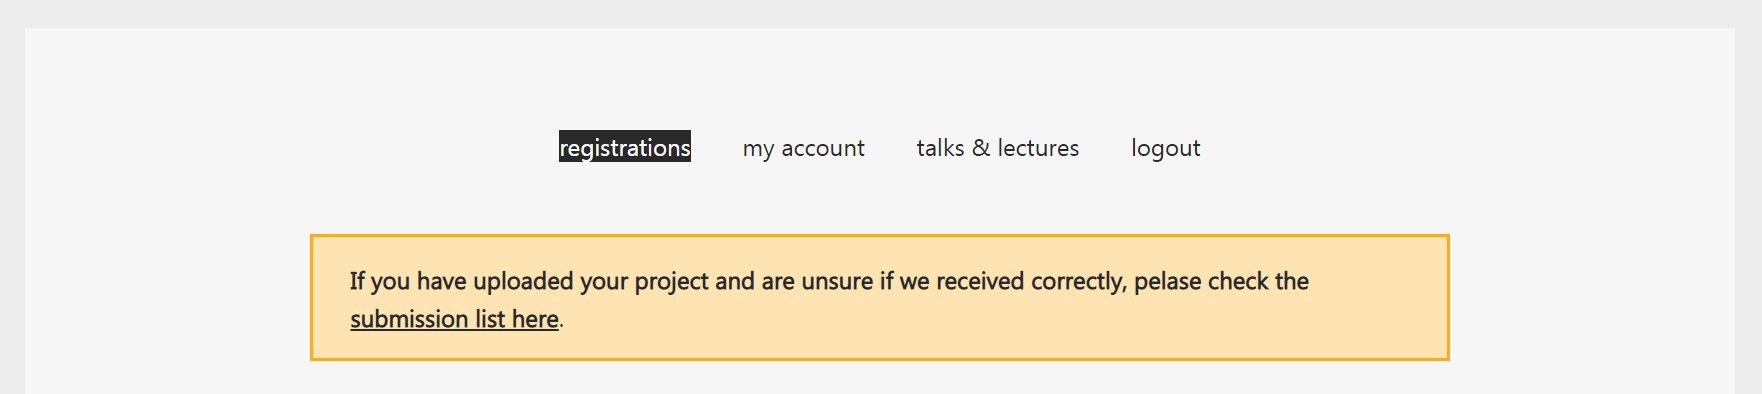This screenshot has height=394, width=1762.
Task: Log out via the logout link
Action: 1165,148
